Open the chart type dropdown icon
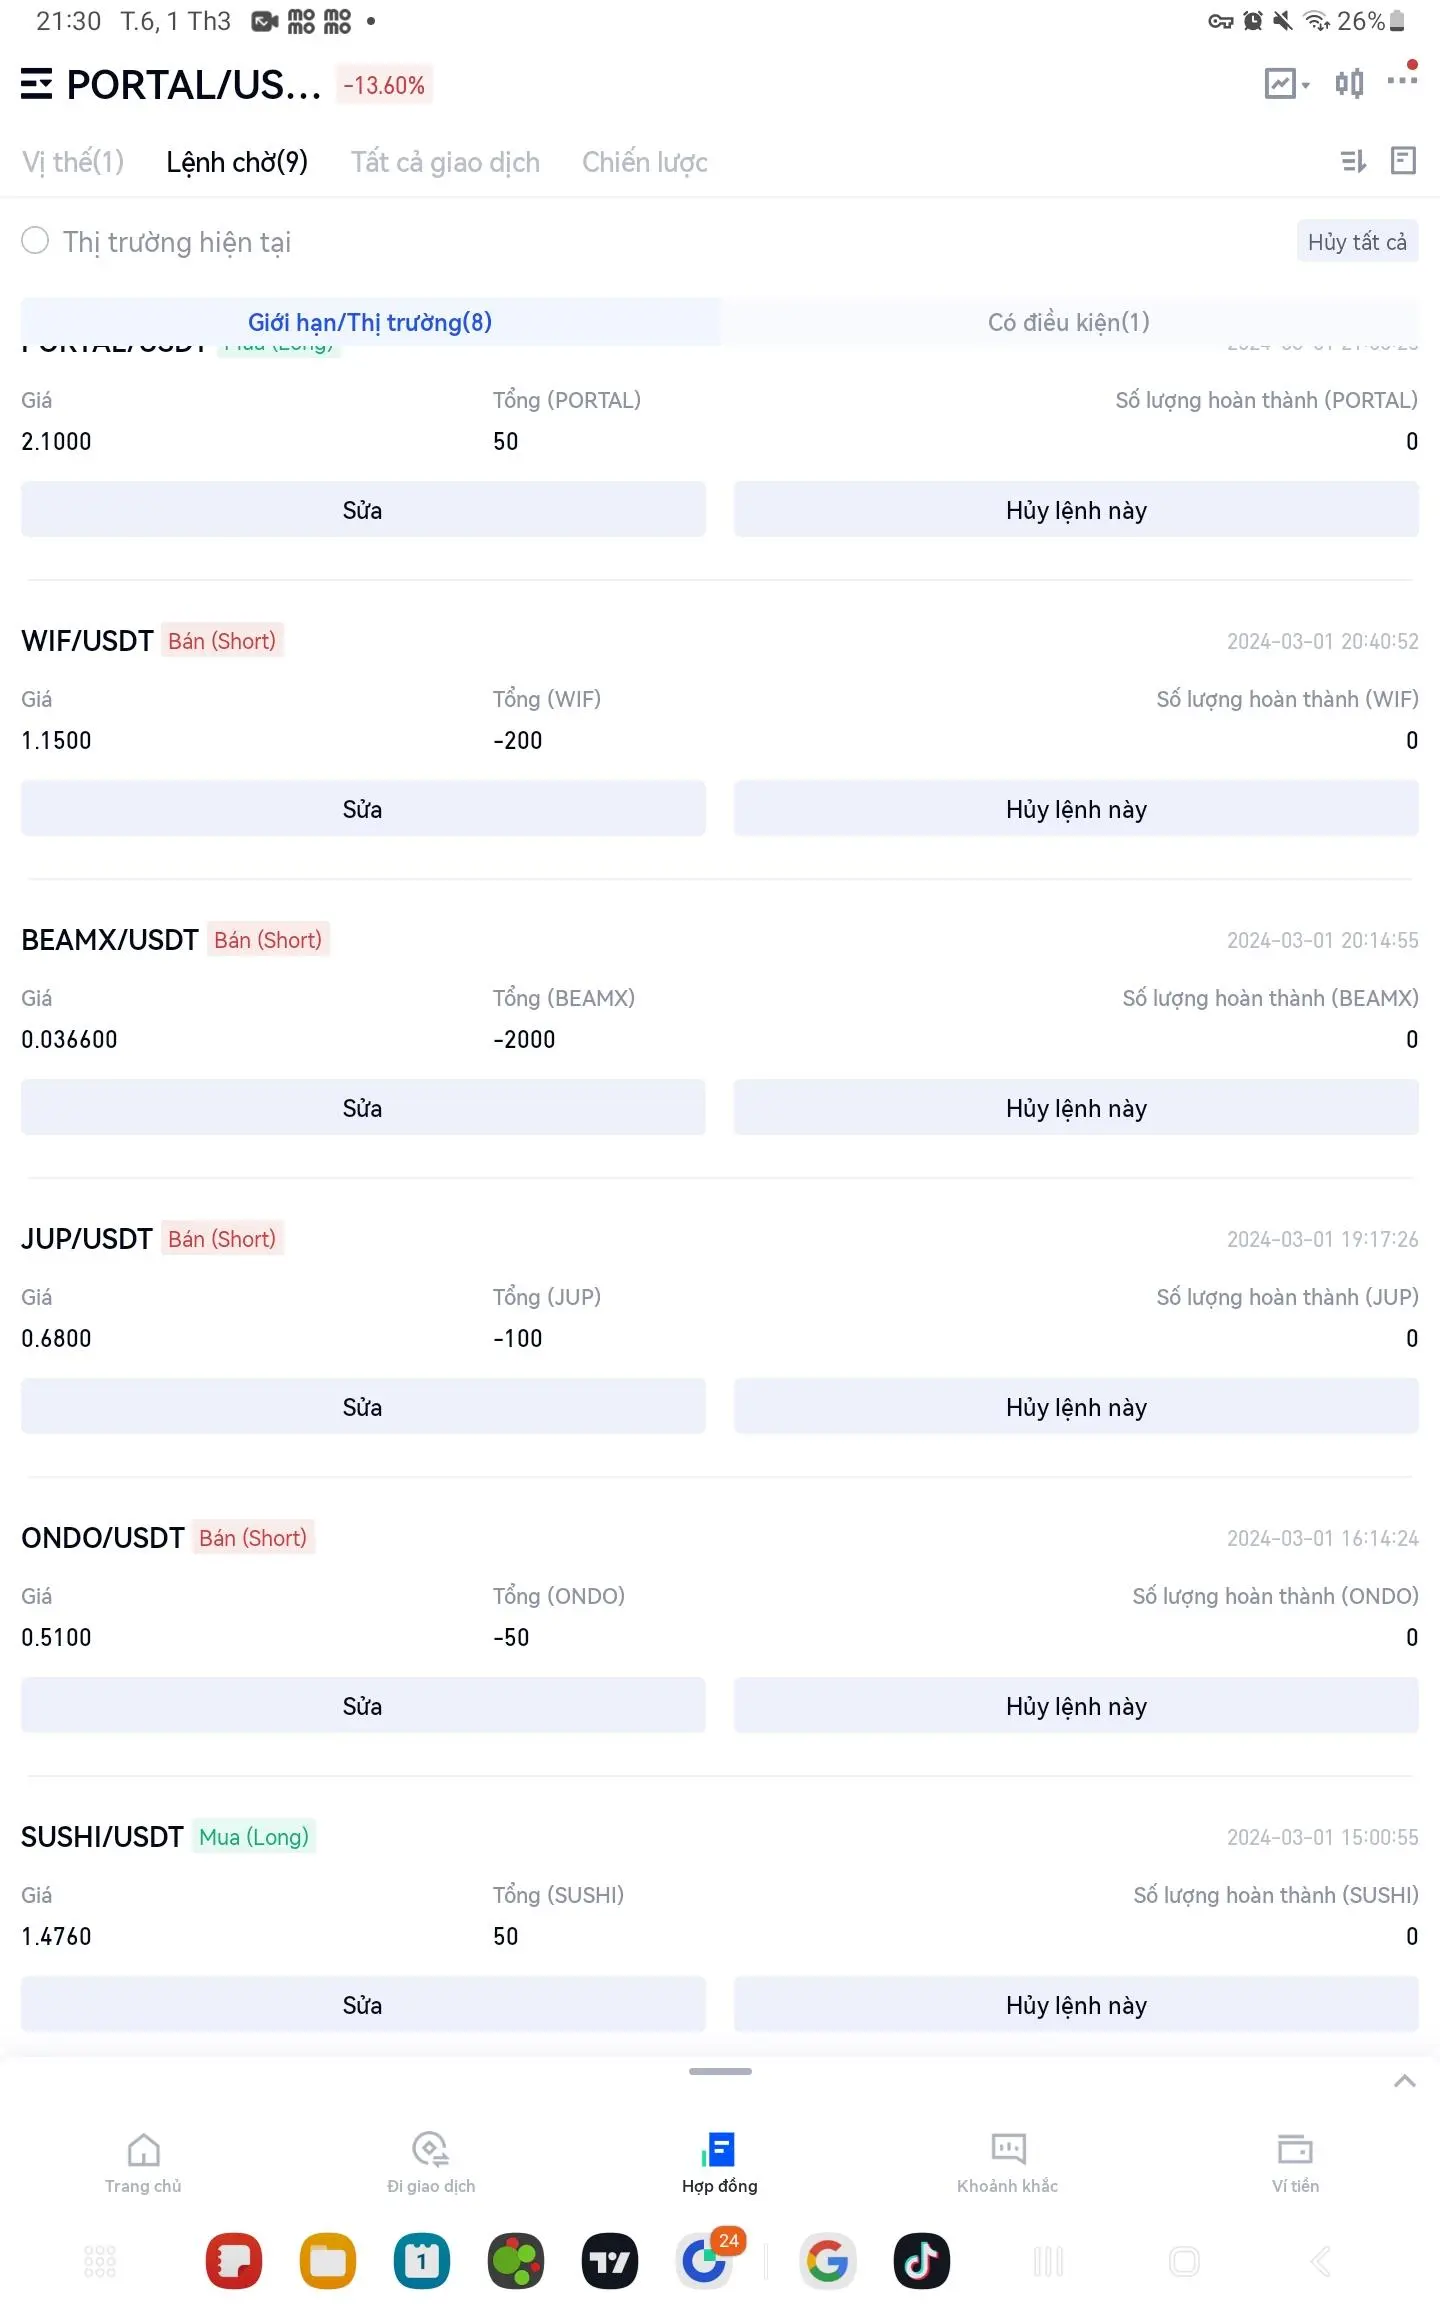1440x2304 pixels. tap(1286, 84)
